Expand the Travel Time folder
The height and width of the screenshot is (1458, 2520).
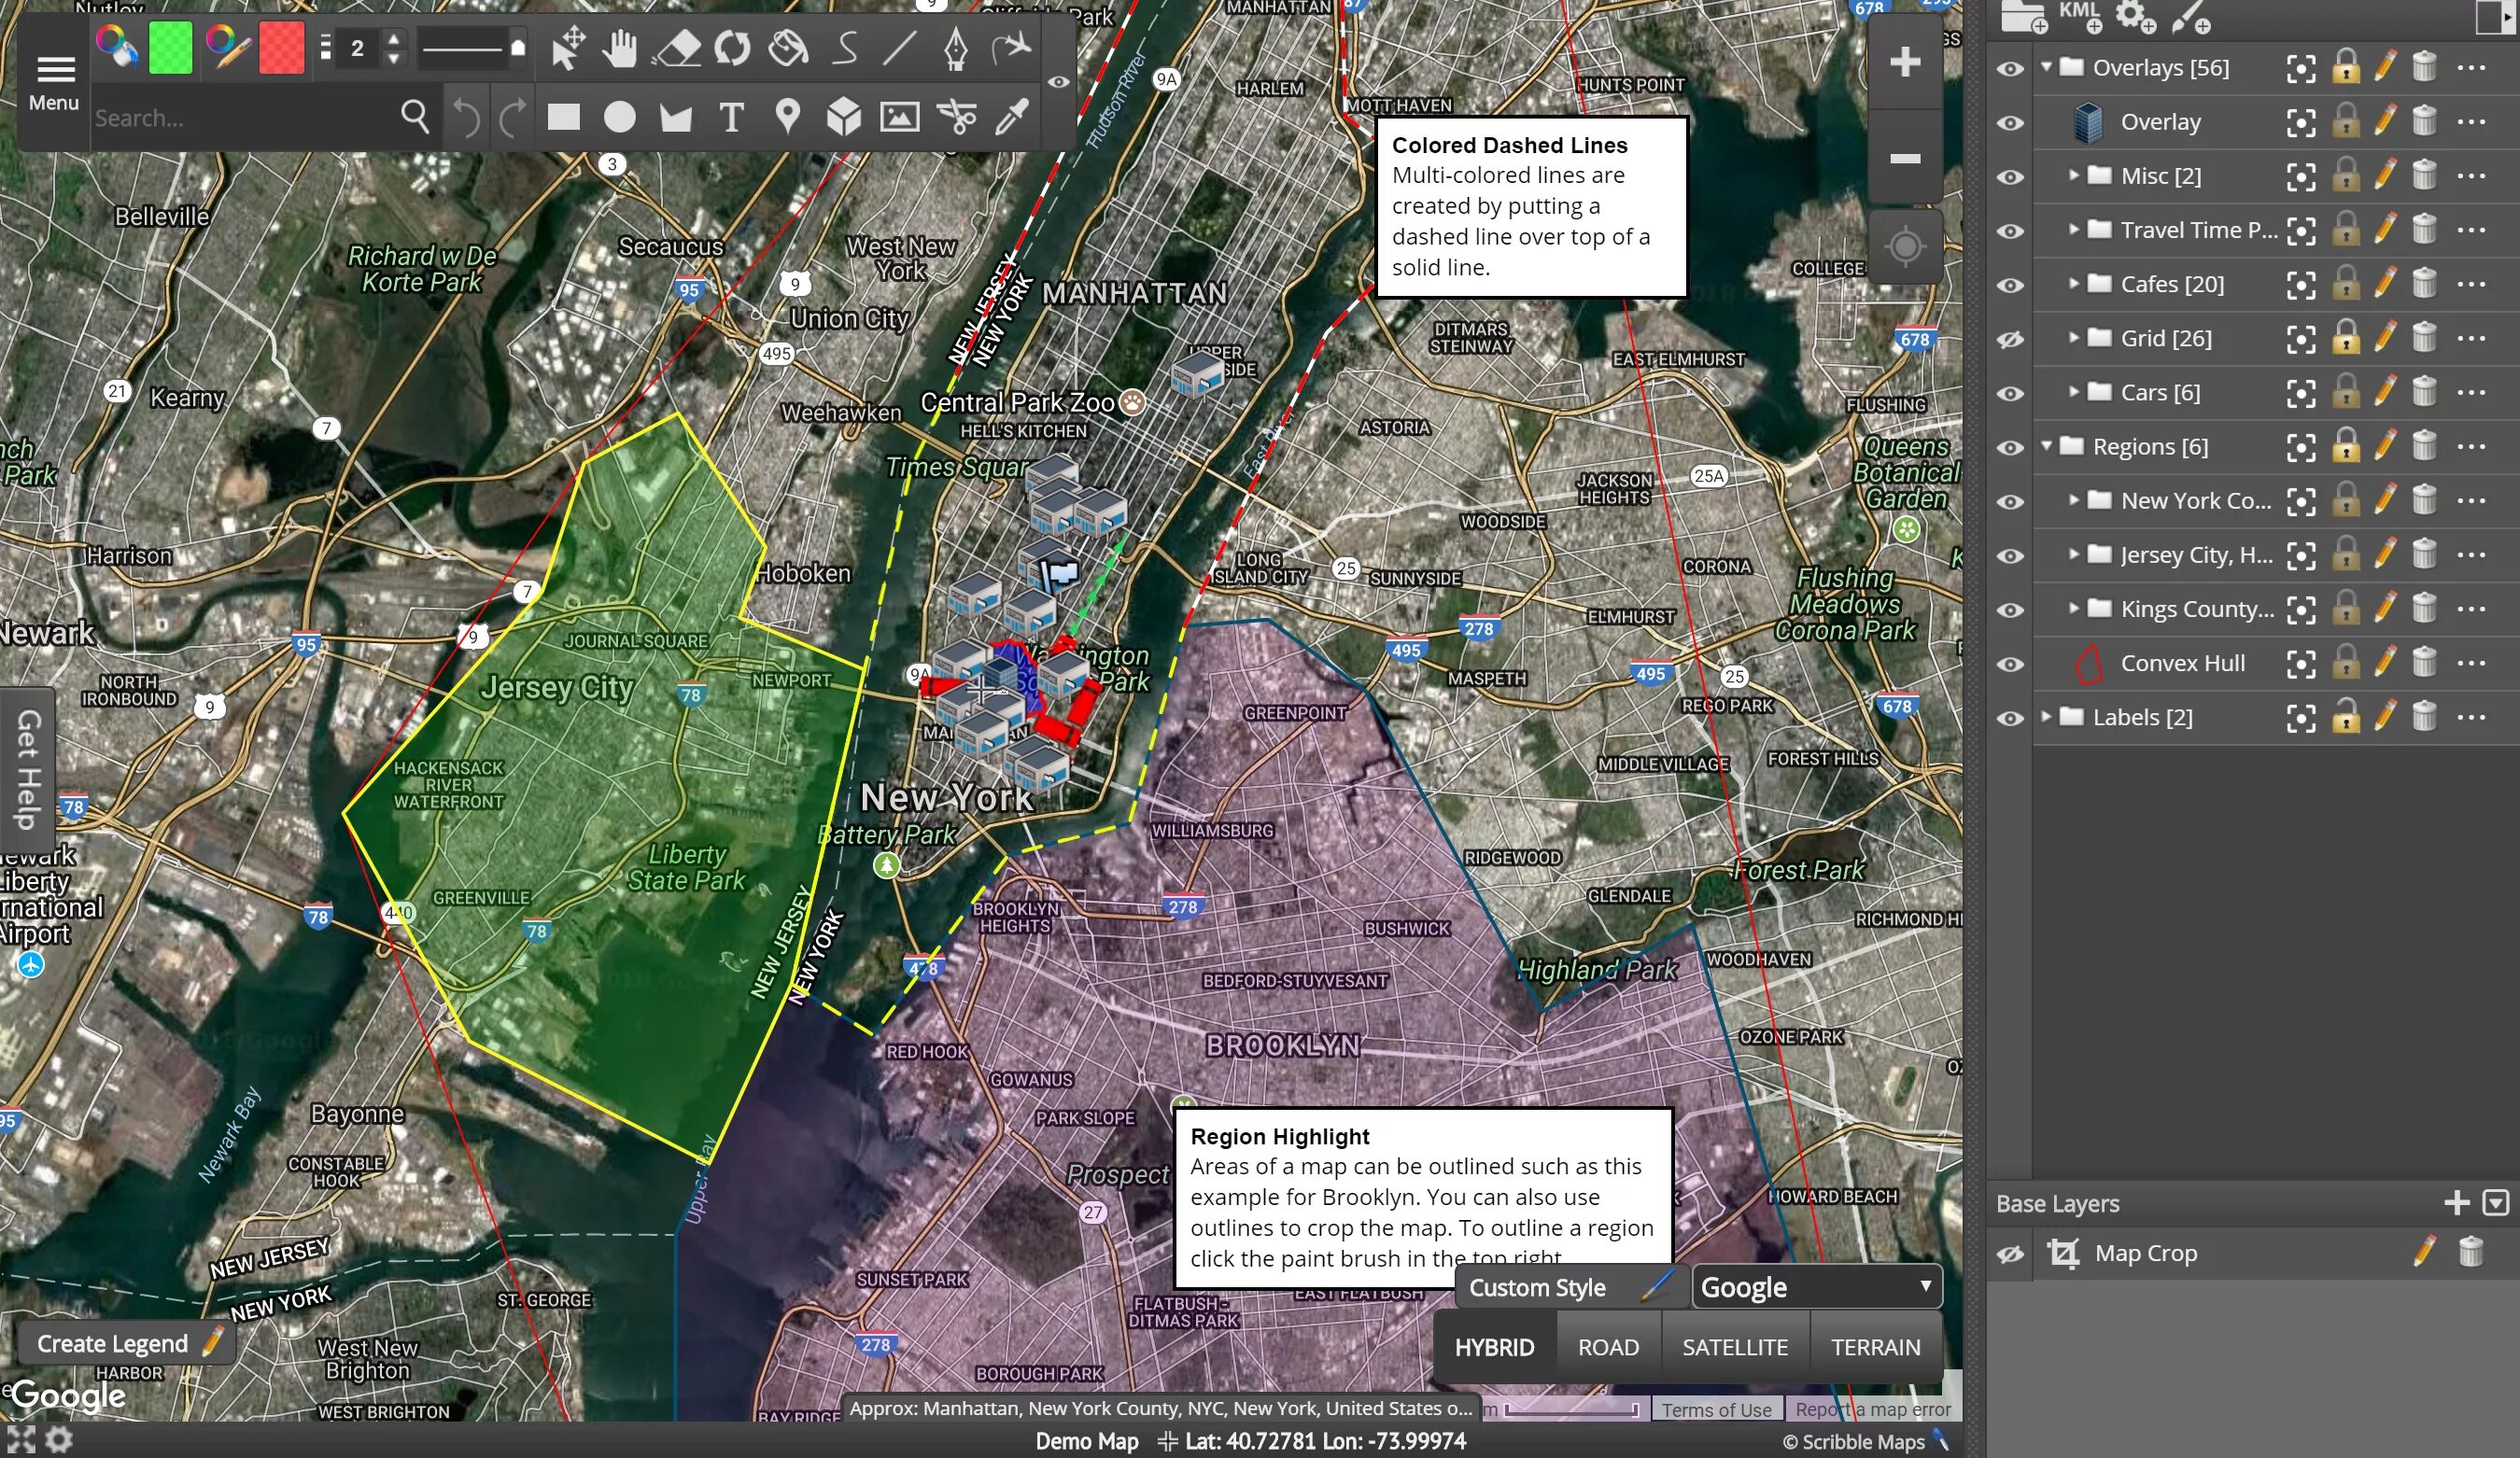[2074, 229]
